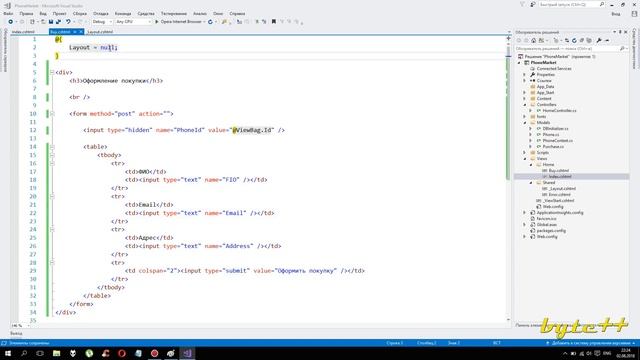Open the browser selection dropdown arrow
This screenshot has height=360, width=640.
click(x=204, y=22)
